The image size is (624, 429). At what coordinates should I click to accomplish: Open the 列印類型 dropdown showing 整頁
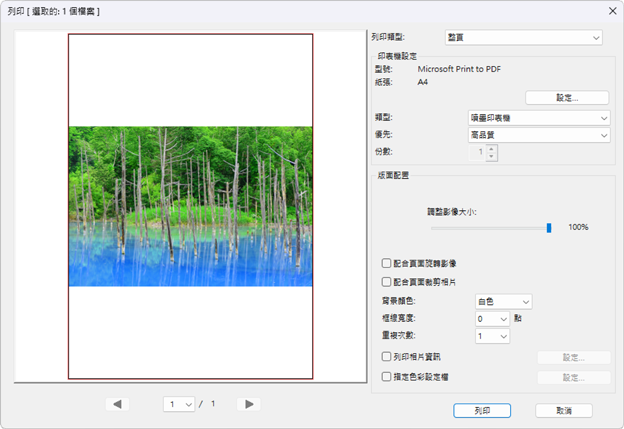click(x=523, y=38)
